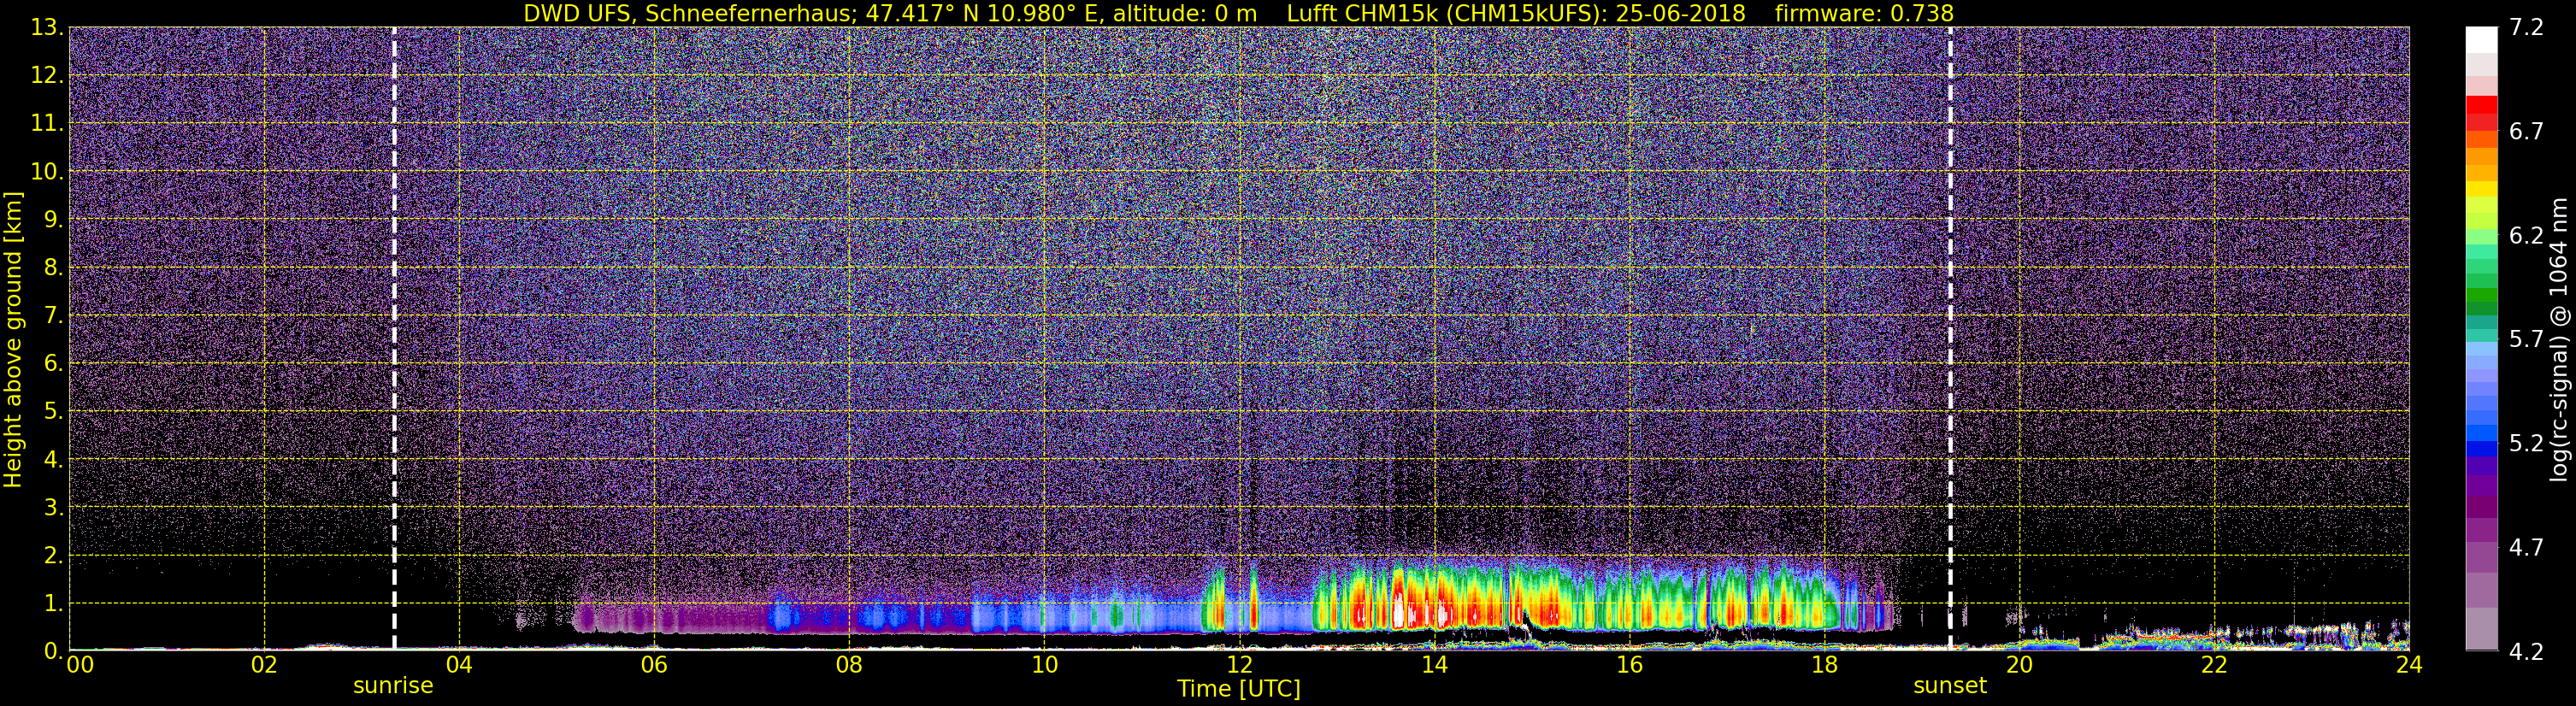Pick the red segment of the colorbar
This screenshot has width=2576, height=706.
(x=2481, y=105)
